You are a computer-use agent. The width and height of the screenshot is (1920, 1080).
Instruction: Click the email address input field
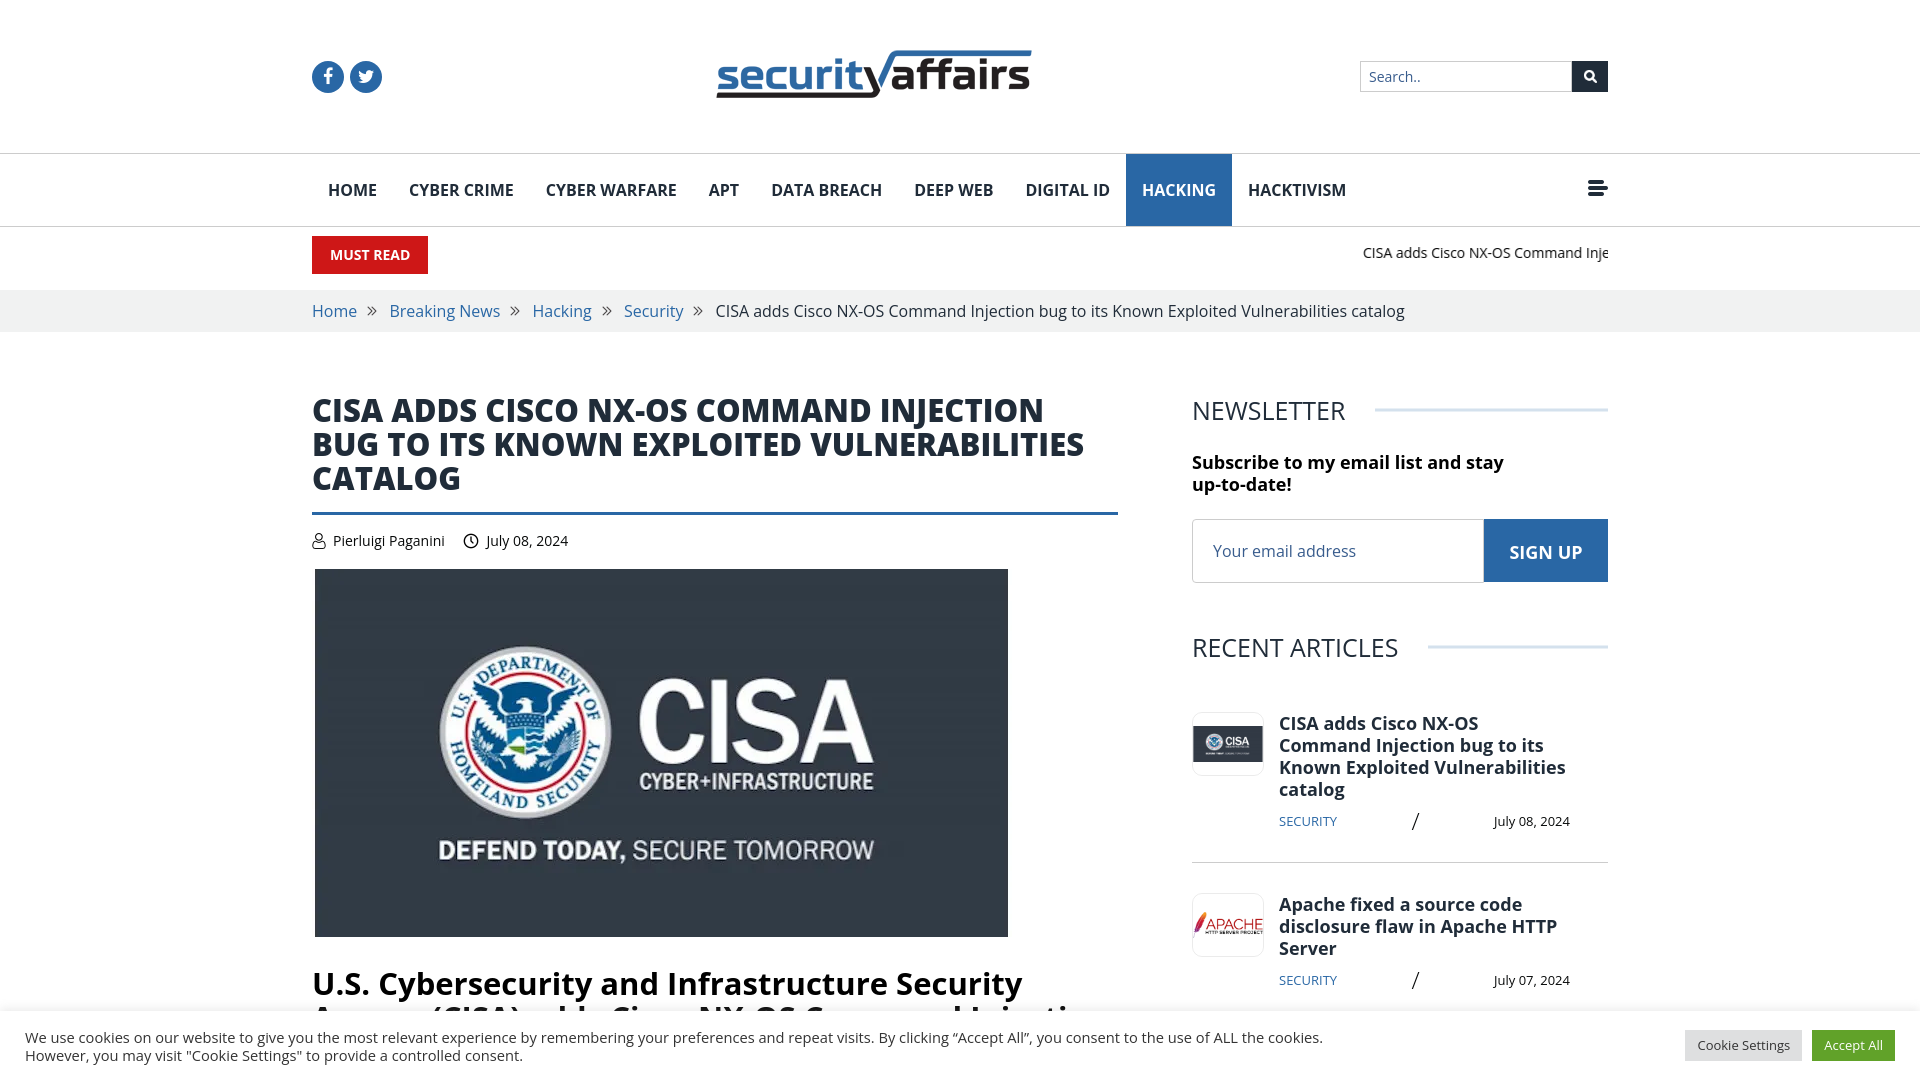pos(1337,550)
